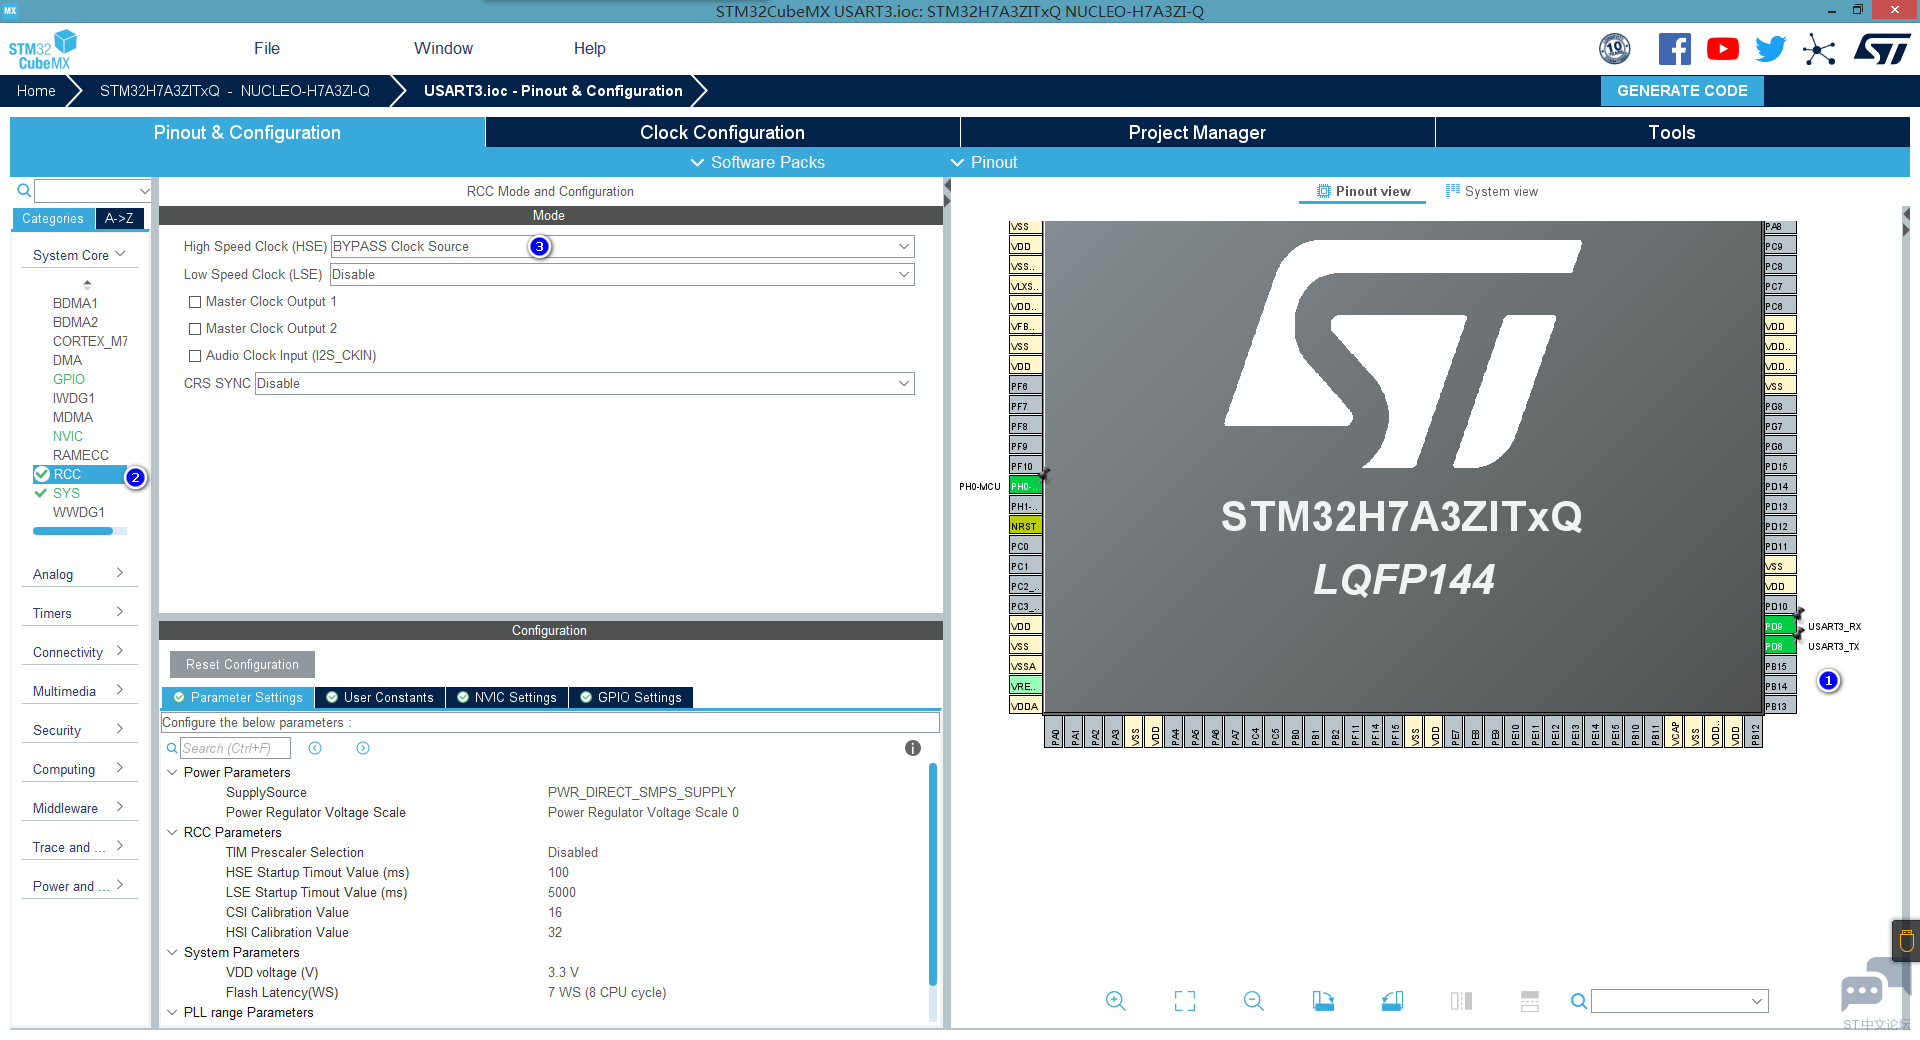1920x1040 pixels.
Task: Go to previous parameter search result
Action: [315, 748]
